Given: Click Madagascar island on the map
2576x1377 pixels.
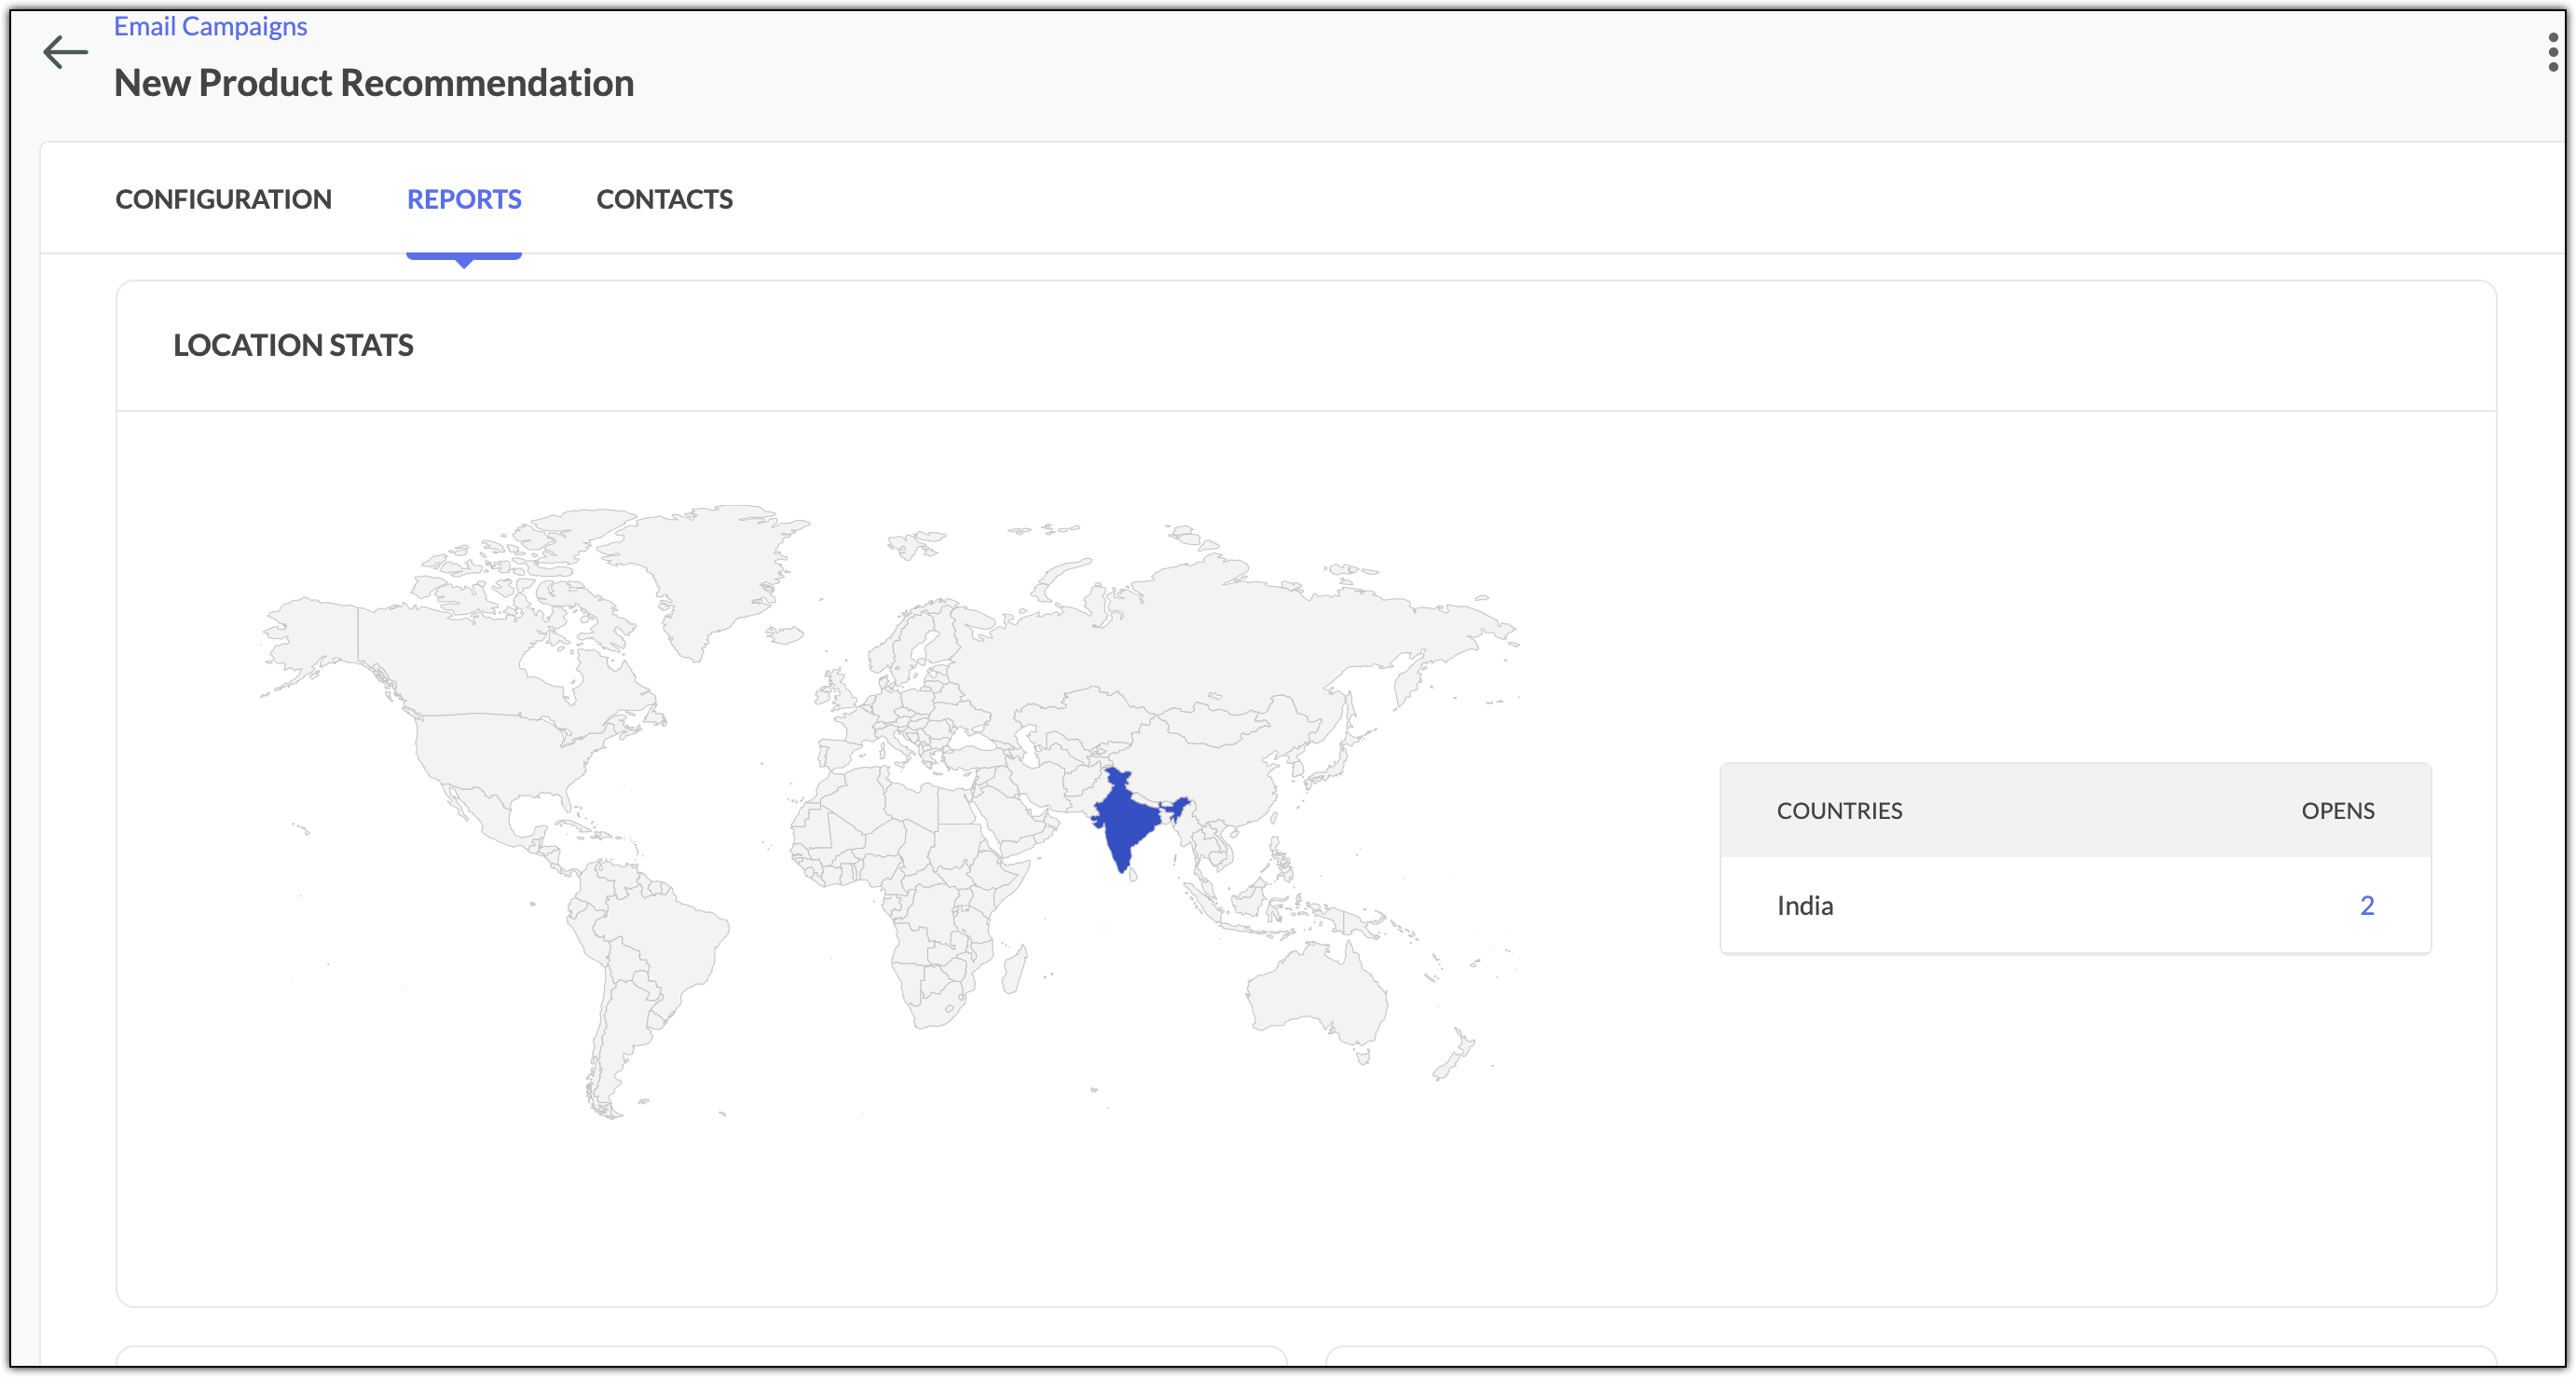Looking at the screenshot, I should (1014, 970).
